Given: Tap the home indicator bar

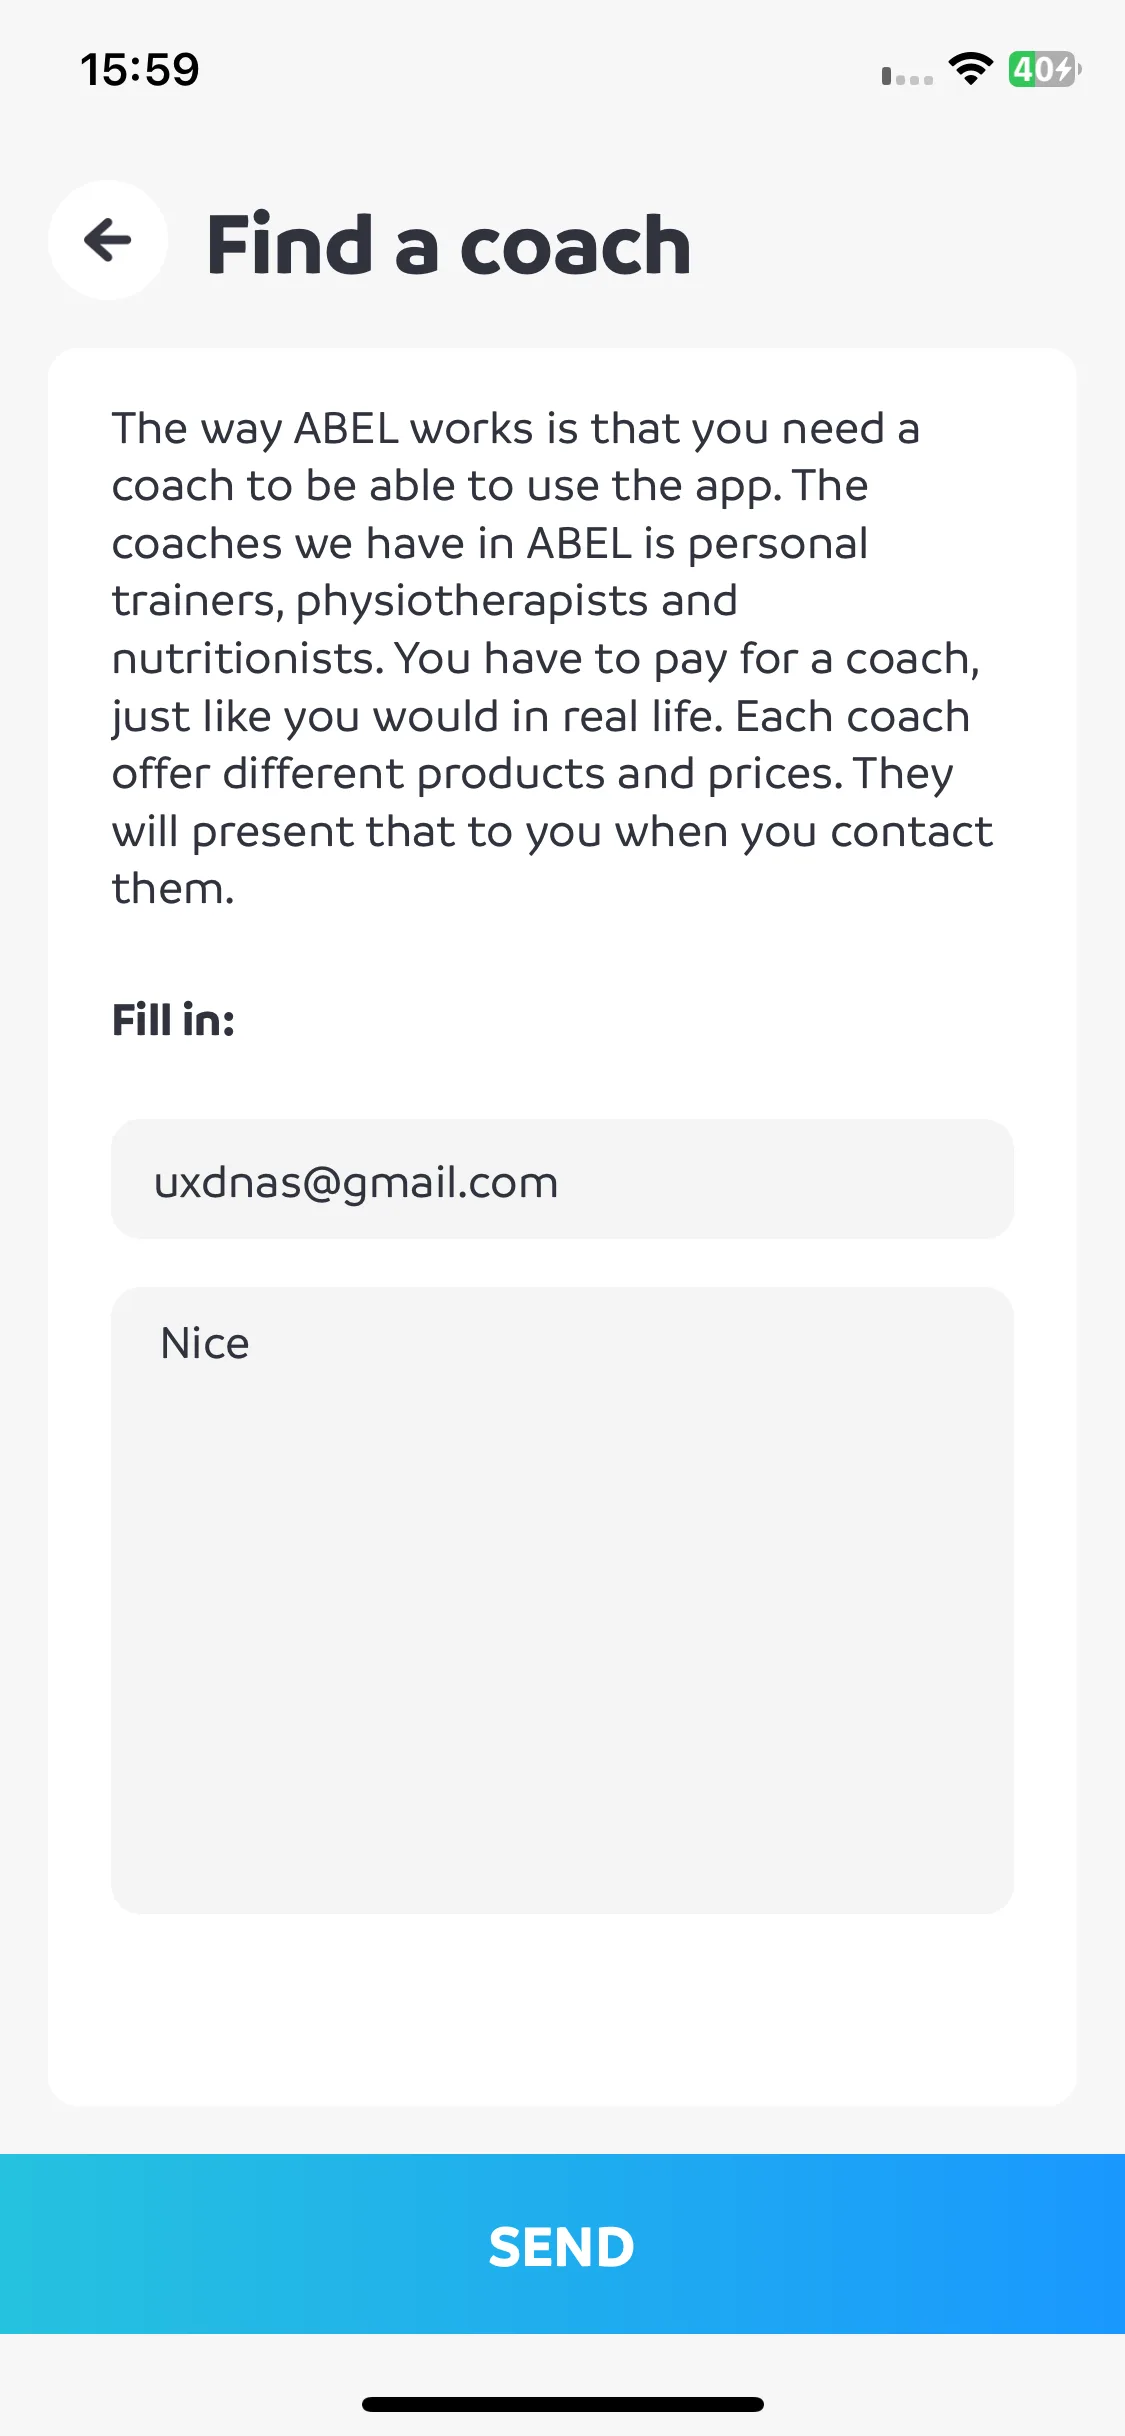Looking at the screenshot, I should click(x=562, y=2404).
